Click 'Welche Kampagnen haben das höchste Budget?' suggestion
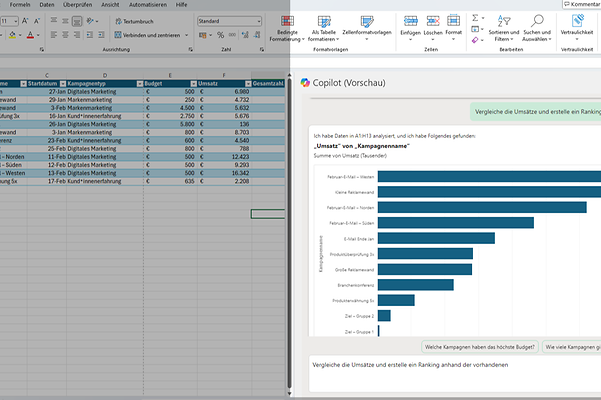 pyautogui.click(x=479, y=347)
